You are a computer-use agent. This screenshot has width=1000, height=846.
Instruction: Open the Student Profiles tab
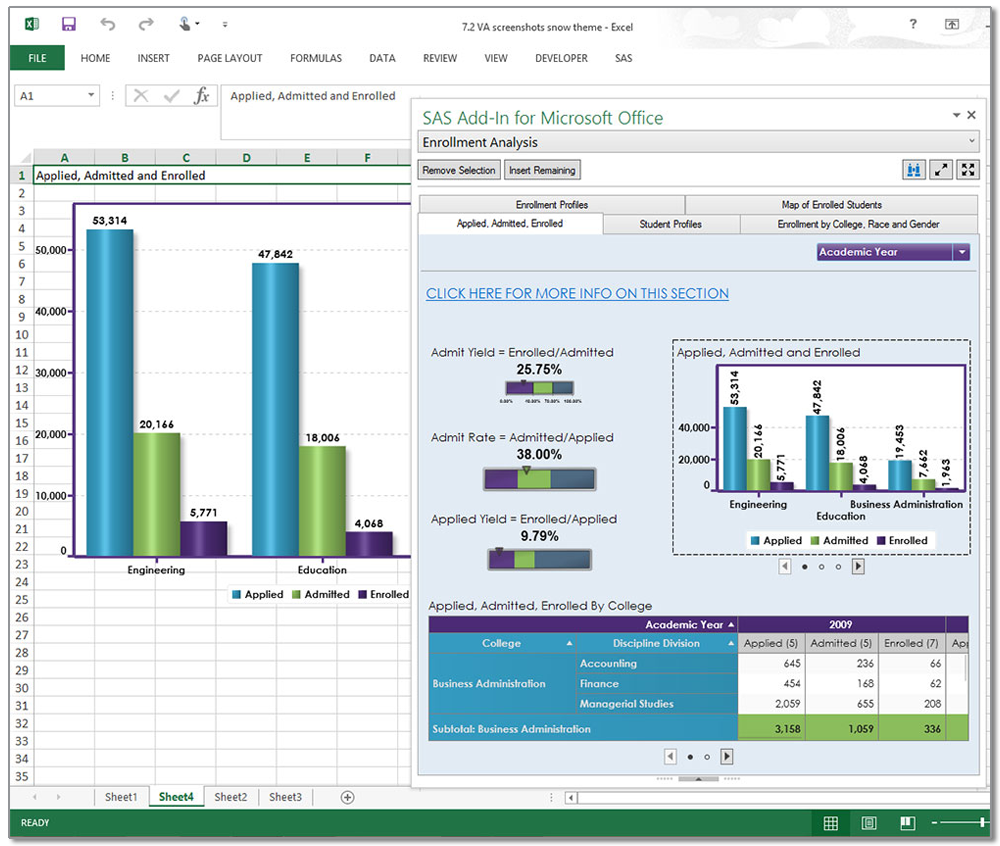tap(670, 224)
